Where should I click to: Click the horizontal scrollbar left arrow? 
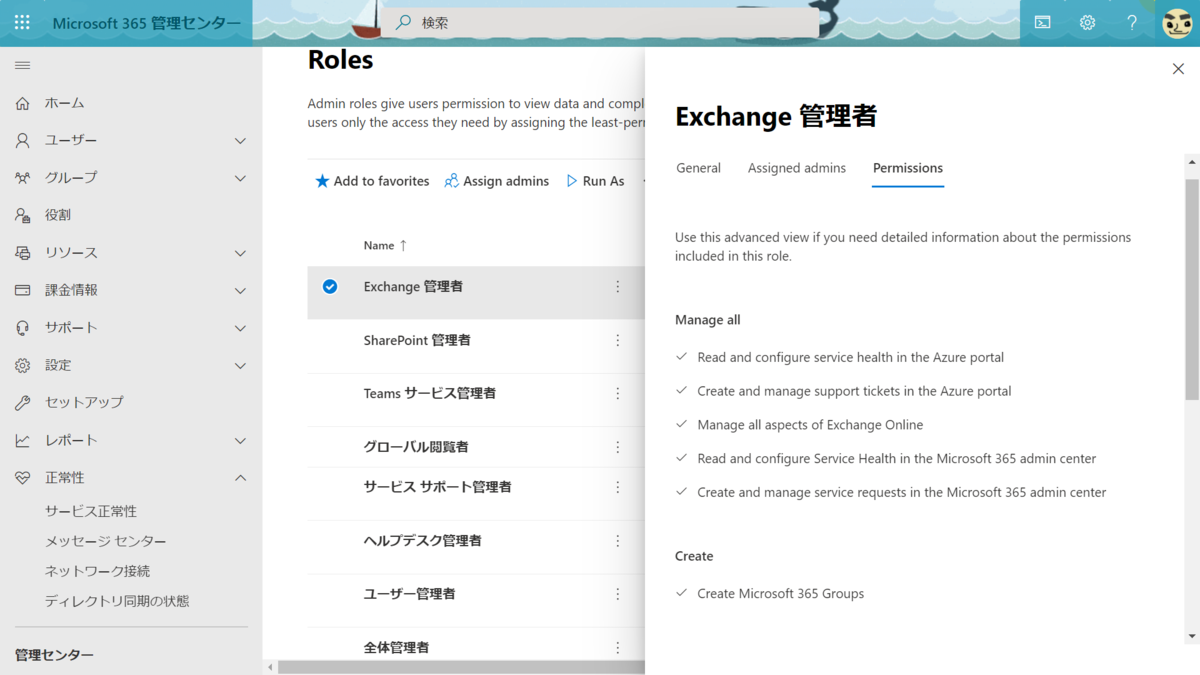[x=270, y=667]
